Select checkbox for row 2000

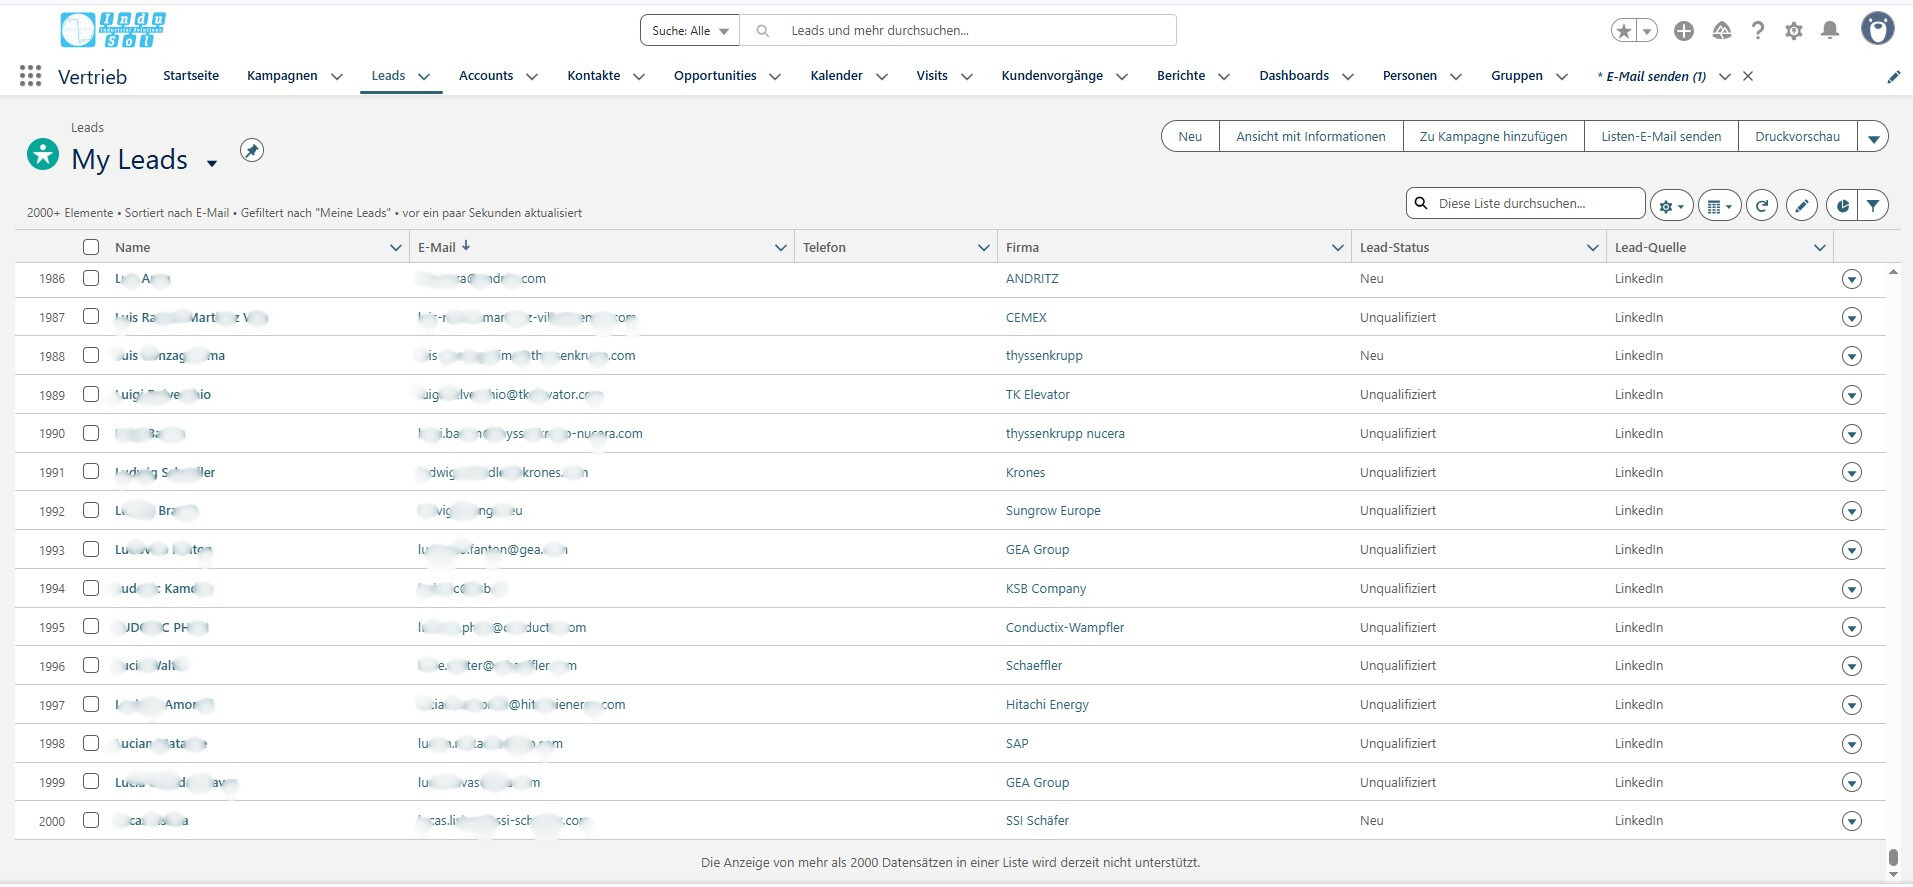coord(91,820)
